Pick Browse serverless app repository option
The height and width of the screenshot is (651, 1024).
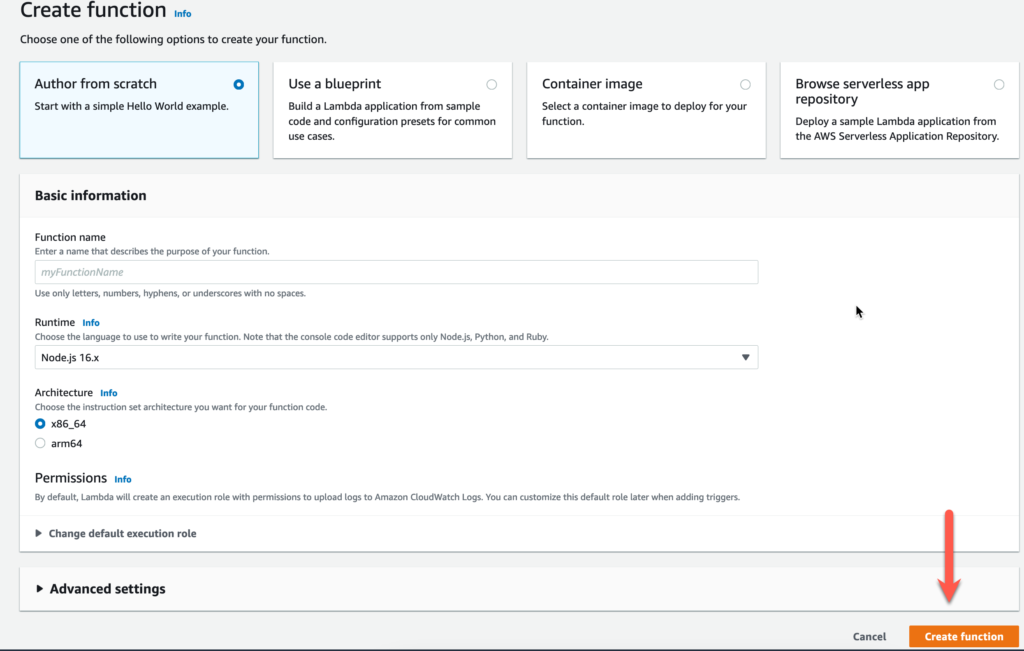coord(999,85)
